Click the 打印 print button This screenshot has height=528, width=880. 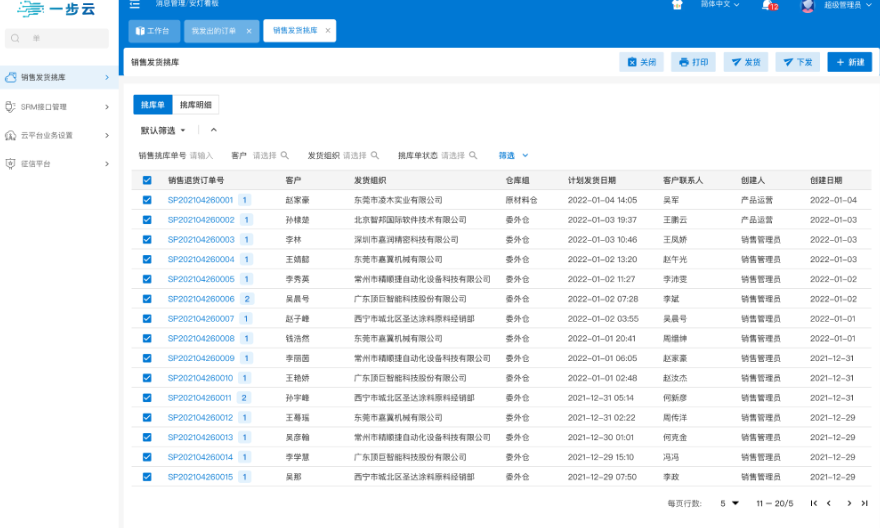[x=693, y=62]
